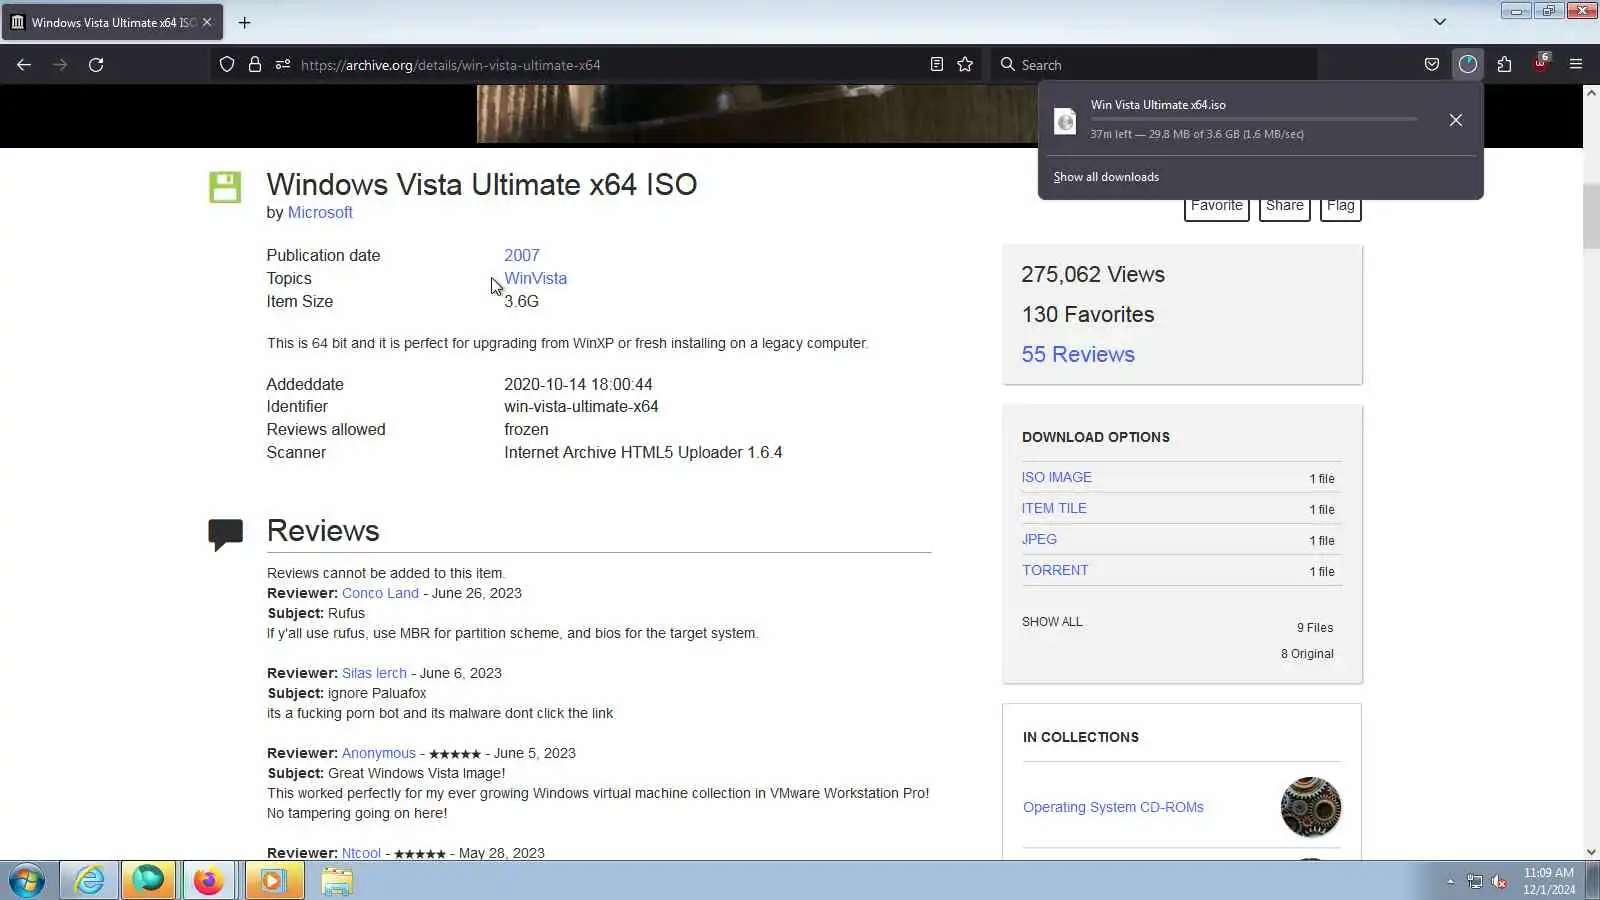Open the green chat-bubble taskbar app

point(149,881)
